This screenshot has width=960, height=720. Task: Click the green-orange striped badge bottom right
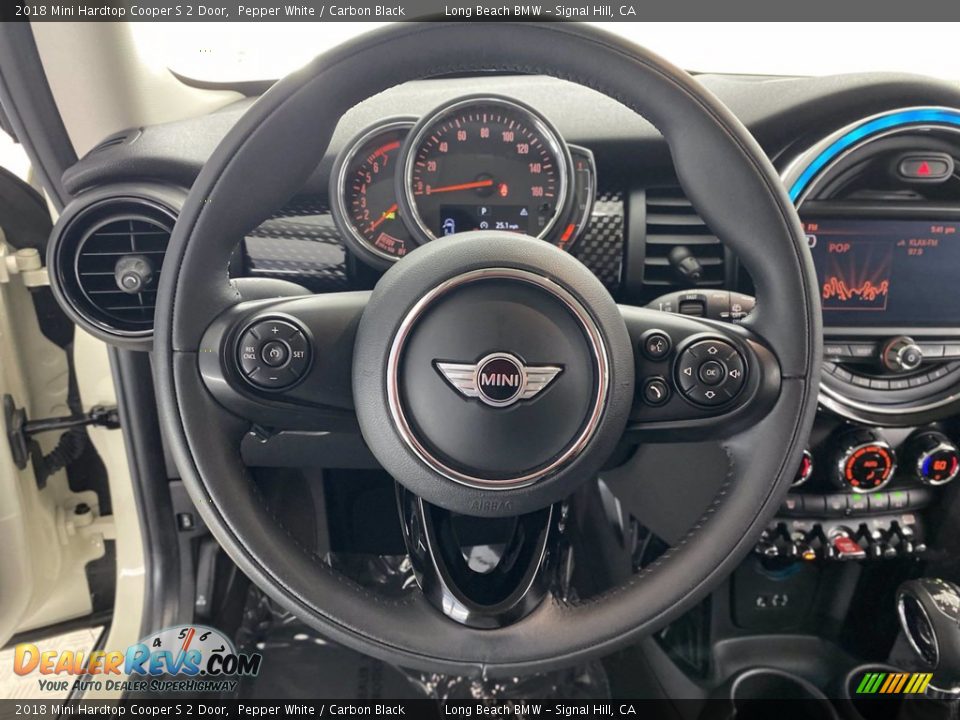coord(894,683)
